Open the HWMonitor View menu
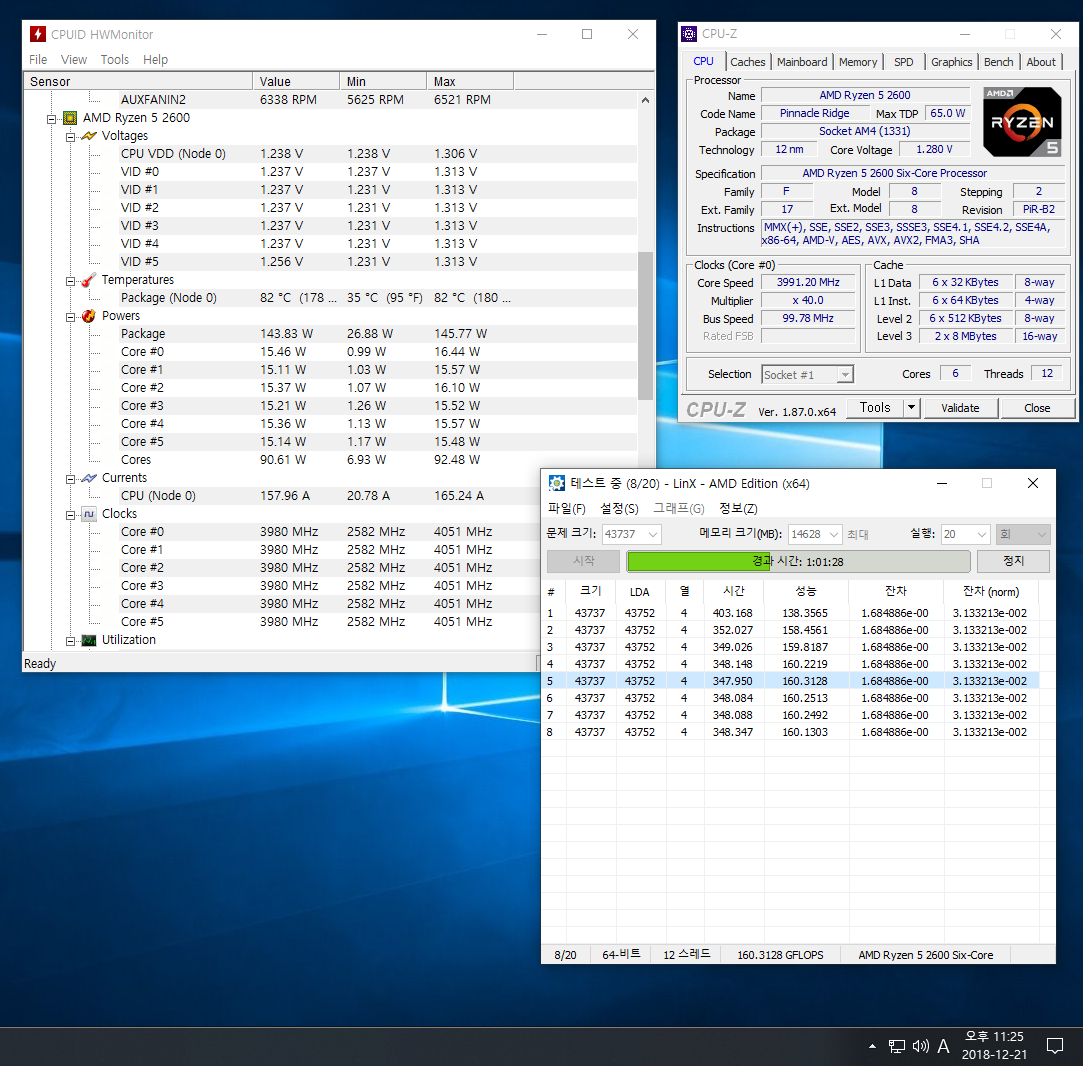The width and height of the screenshot is (1083, 1066). tap(74, 59)
